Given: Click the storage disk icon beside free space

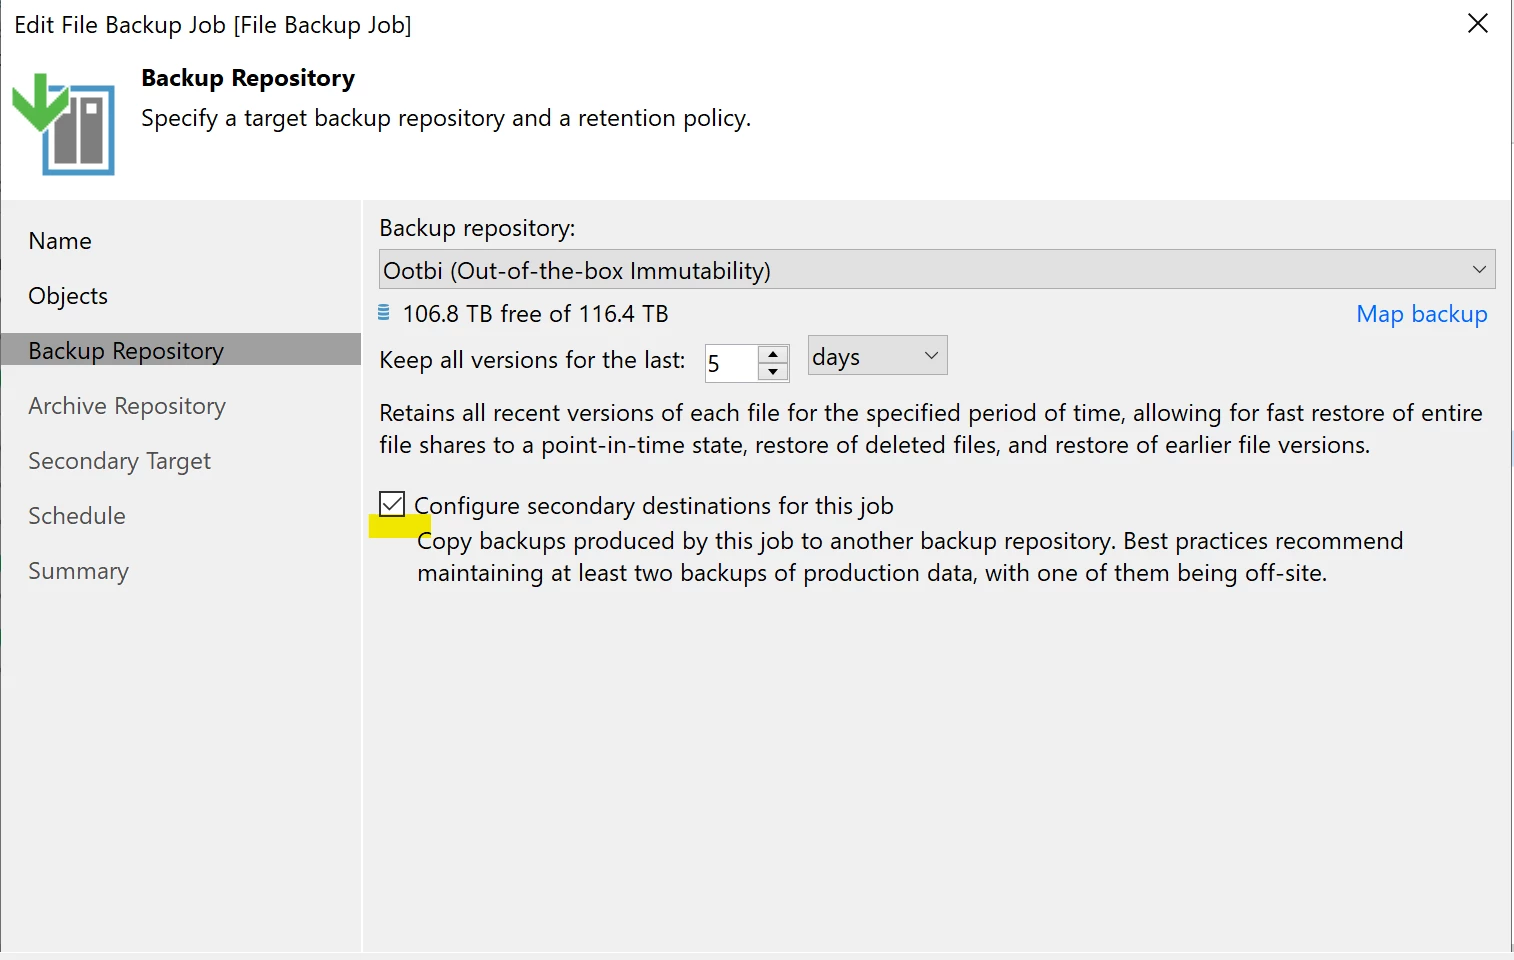Looking at the screenshot, I should [384, 313].
